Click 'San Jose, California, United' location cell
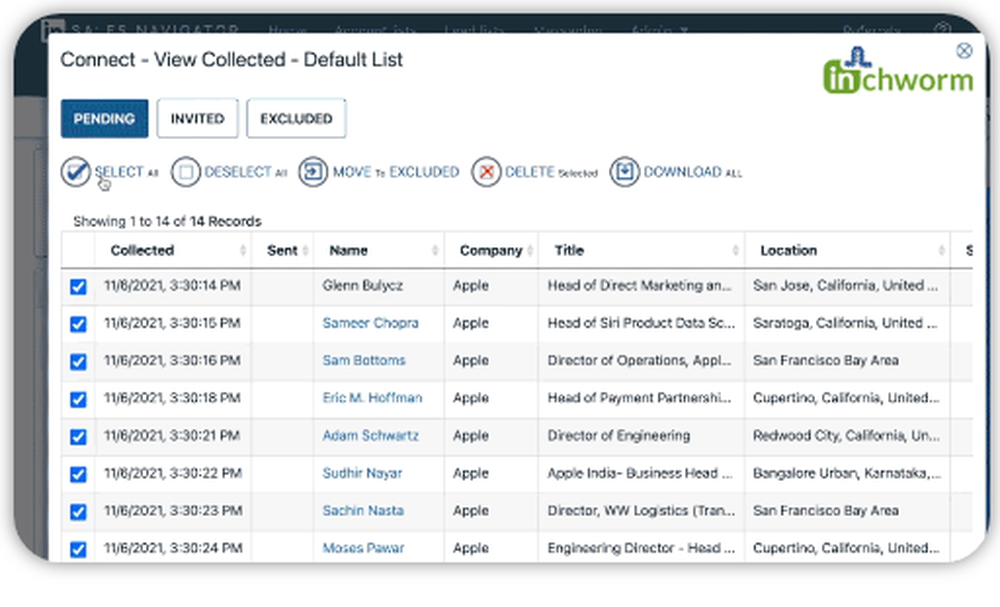1000x607 pixels. [846, 285]
